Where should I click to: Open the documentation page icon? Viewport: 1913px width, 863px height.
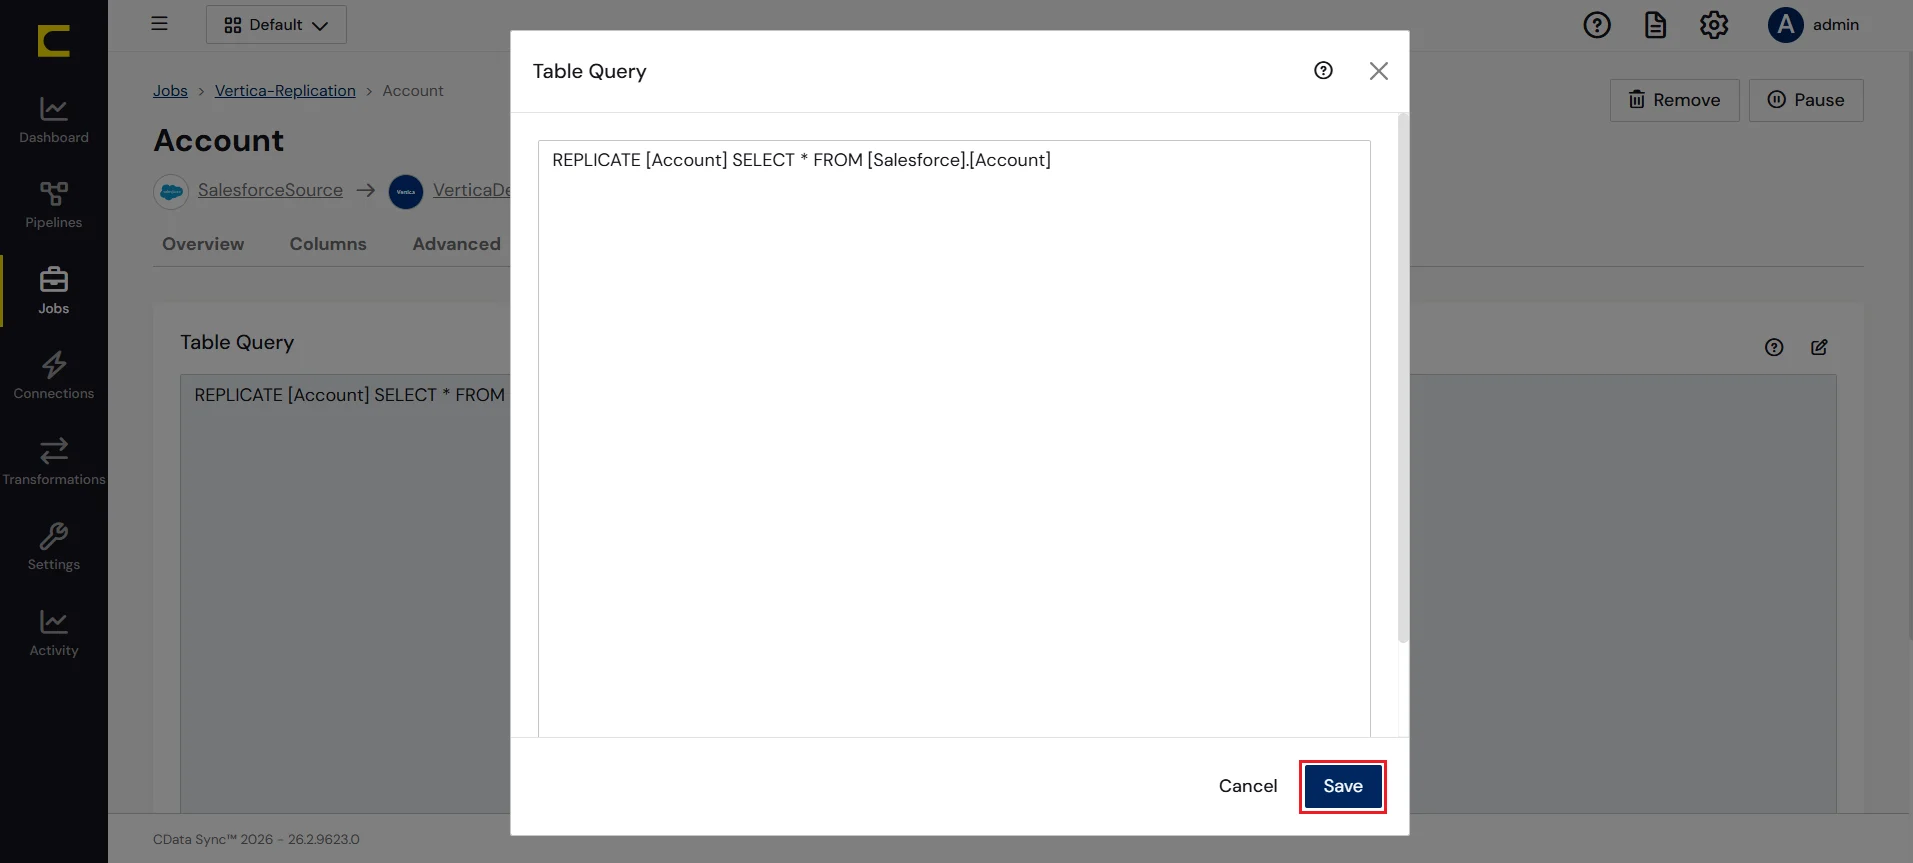(1655, 25)
